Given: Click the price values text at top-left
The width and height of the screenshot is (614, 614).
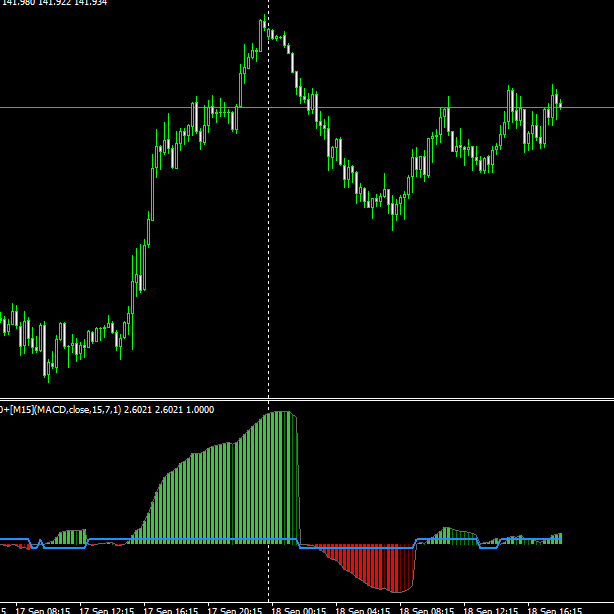Looking at the screenshot, I should click(55, 3).
